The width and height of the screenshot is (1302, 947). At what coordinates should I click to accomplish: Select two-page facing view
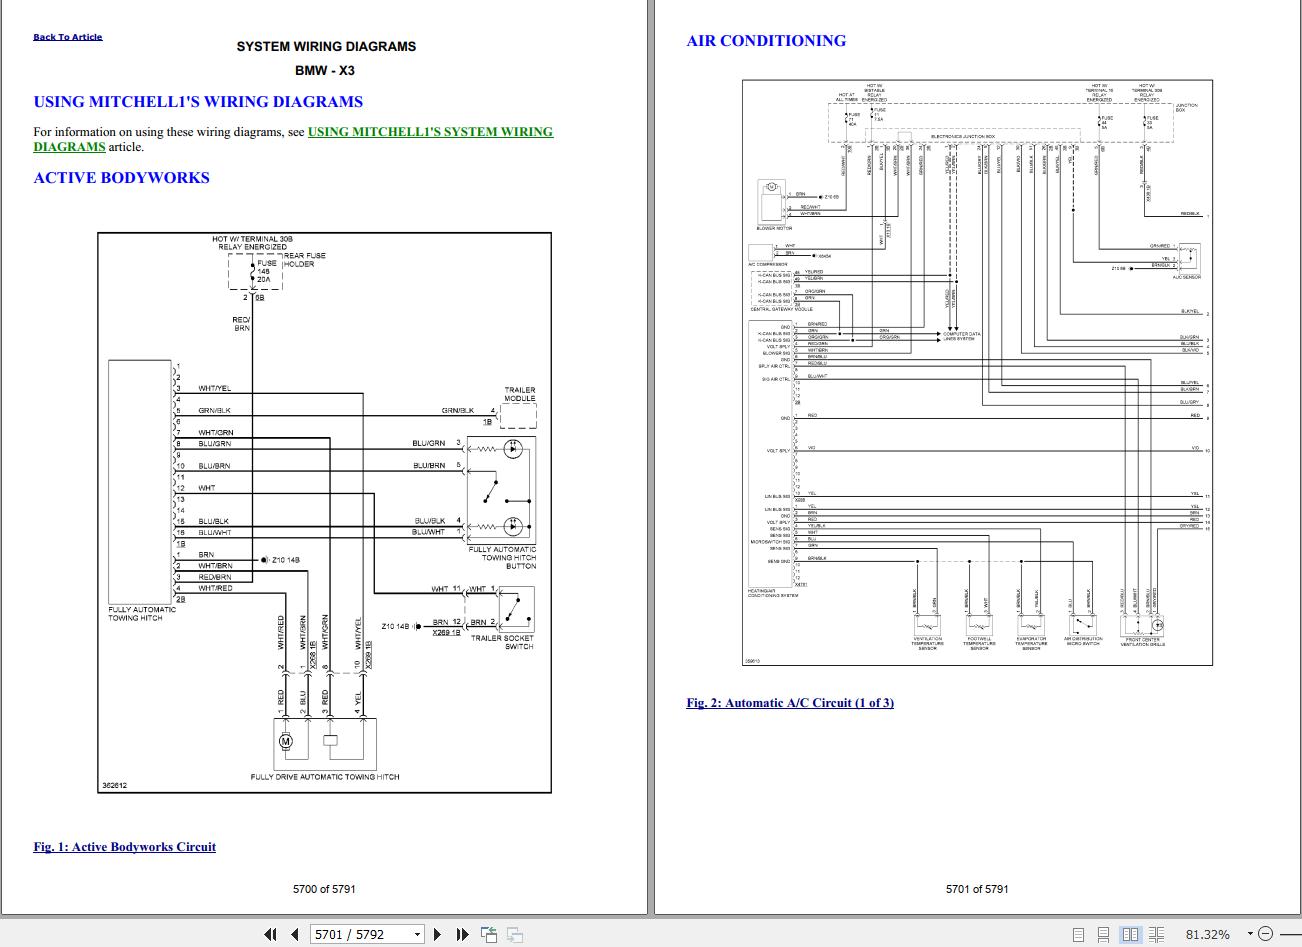pos(1130,934)
